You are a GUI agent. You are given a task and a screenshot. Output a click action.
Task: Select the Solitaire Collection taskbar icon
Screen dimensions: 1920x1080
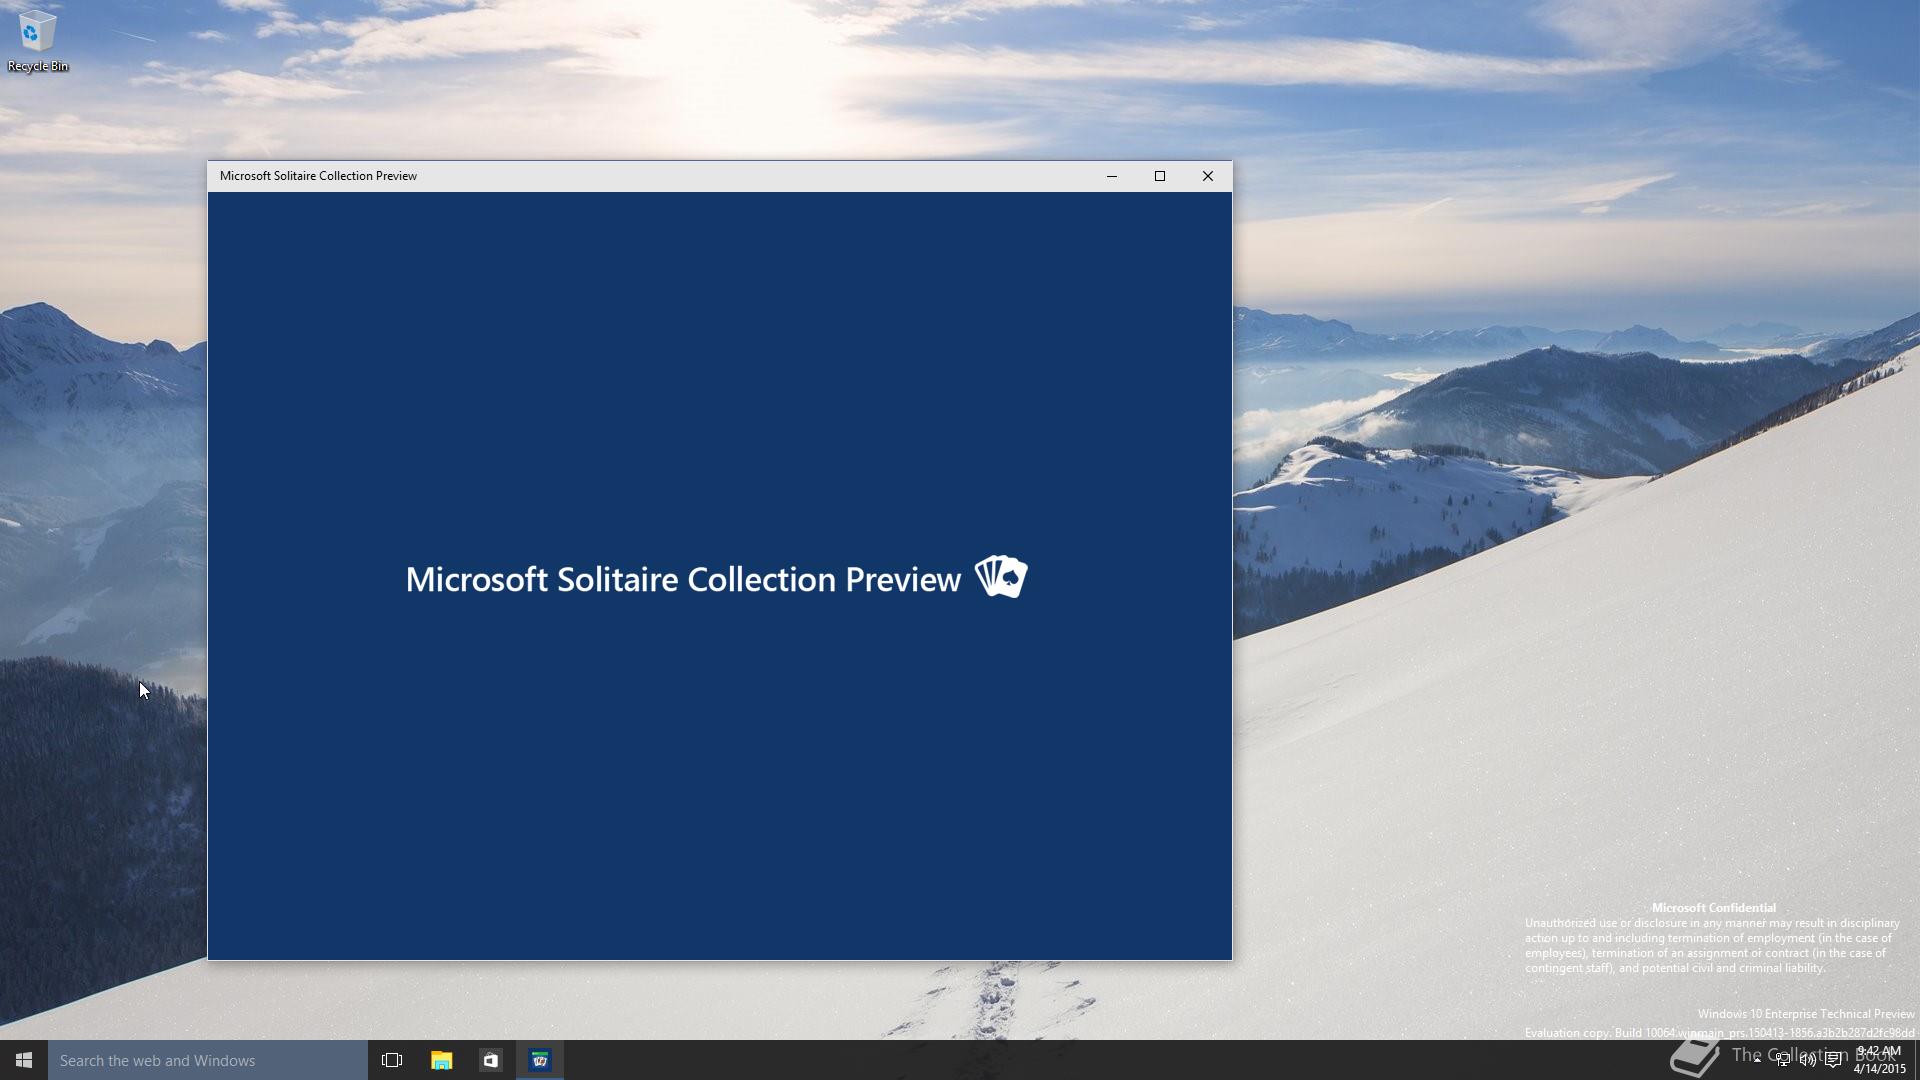(540, 1060)
